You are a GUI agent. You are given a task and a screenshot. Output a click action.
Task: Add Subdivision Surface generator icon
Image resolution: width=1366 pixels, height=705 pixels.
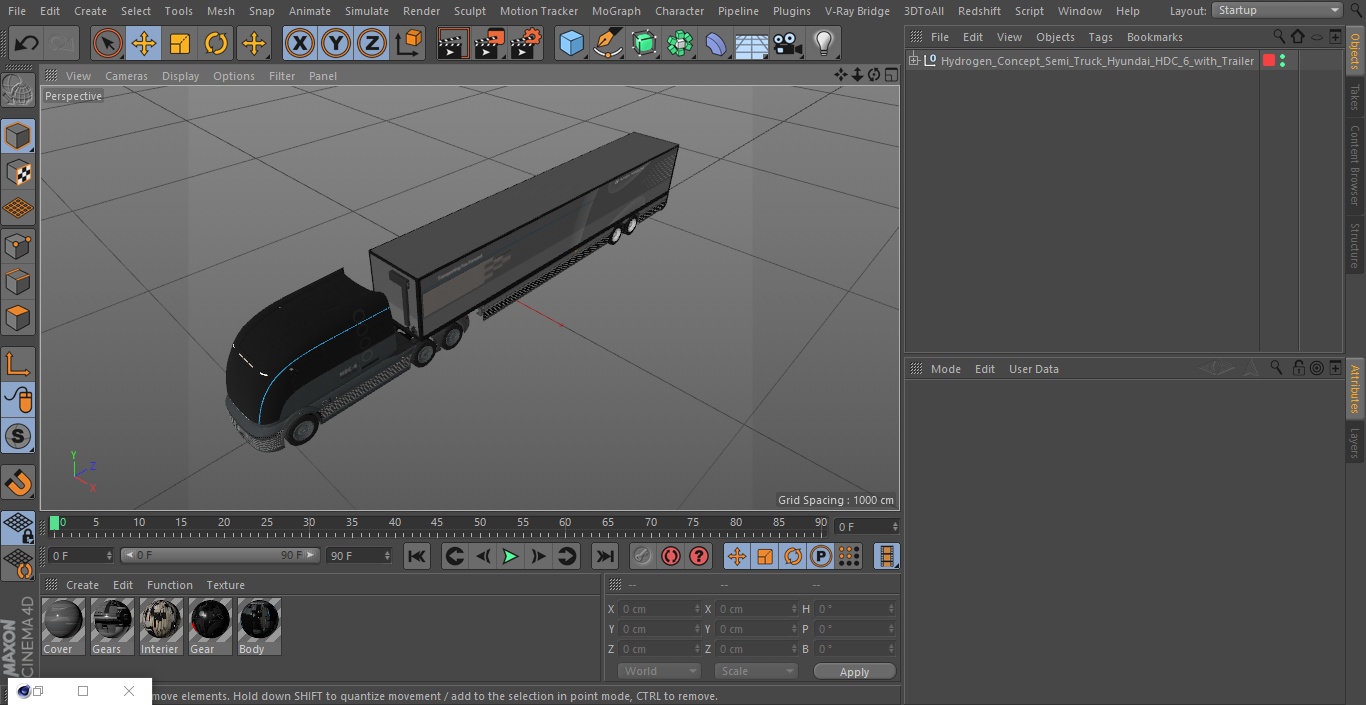tap(644, 43)
